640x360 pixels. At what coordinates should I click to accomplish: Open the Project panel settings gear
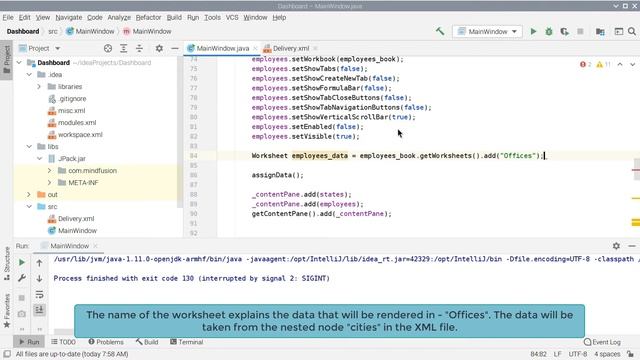[x=159, y=48]
